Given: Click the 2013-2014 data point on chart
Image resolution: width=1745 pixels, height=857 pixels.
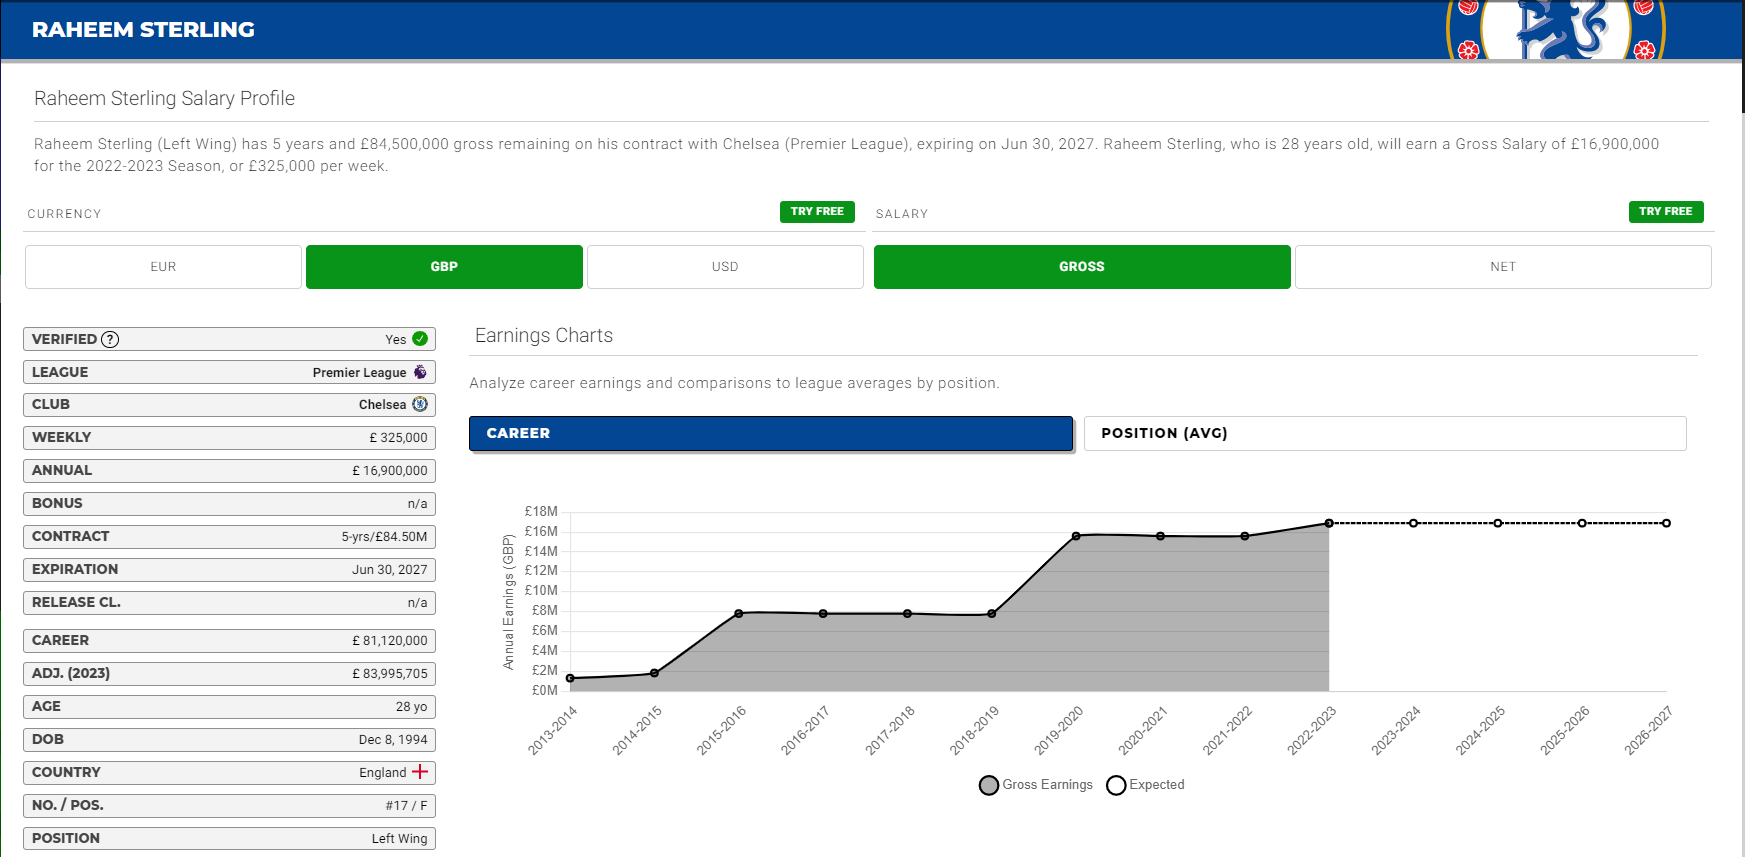Looking at the screenshot, I should click(x=570, y=678).
